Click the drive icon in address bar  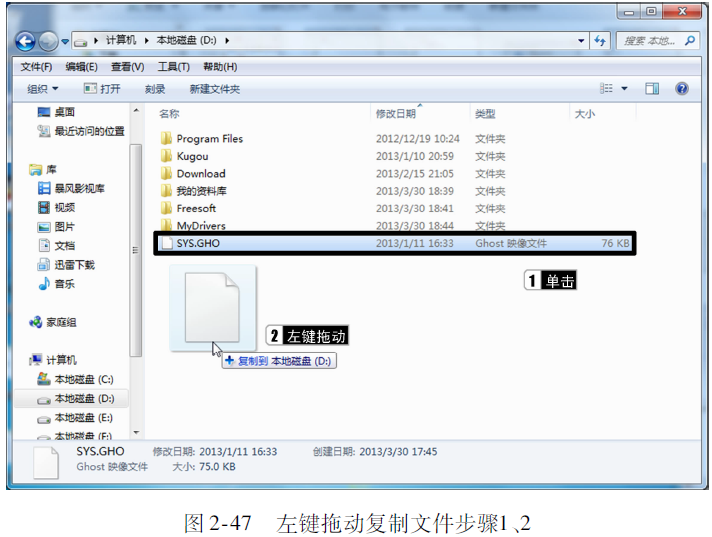coord(80,41)
